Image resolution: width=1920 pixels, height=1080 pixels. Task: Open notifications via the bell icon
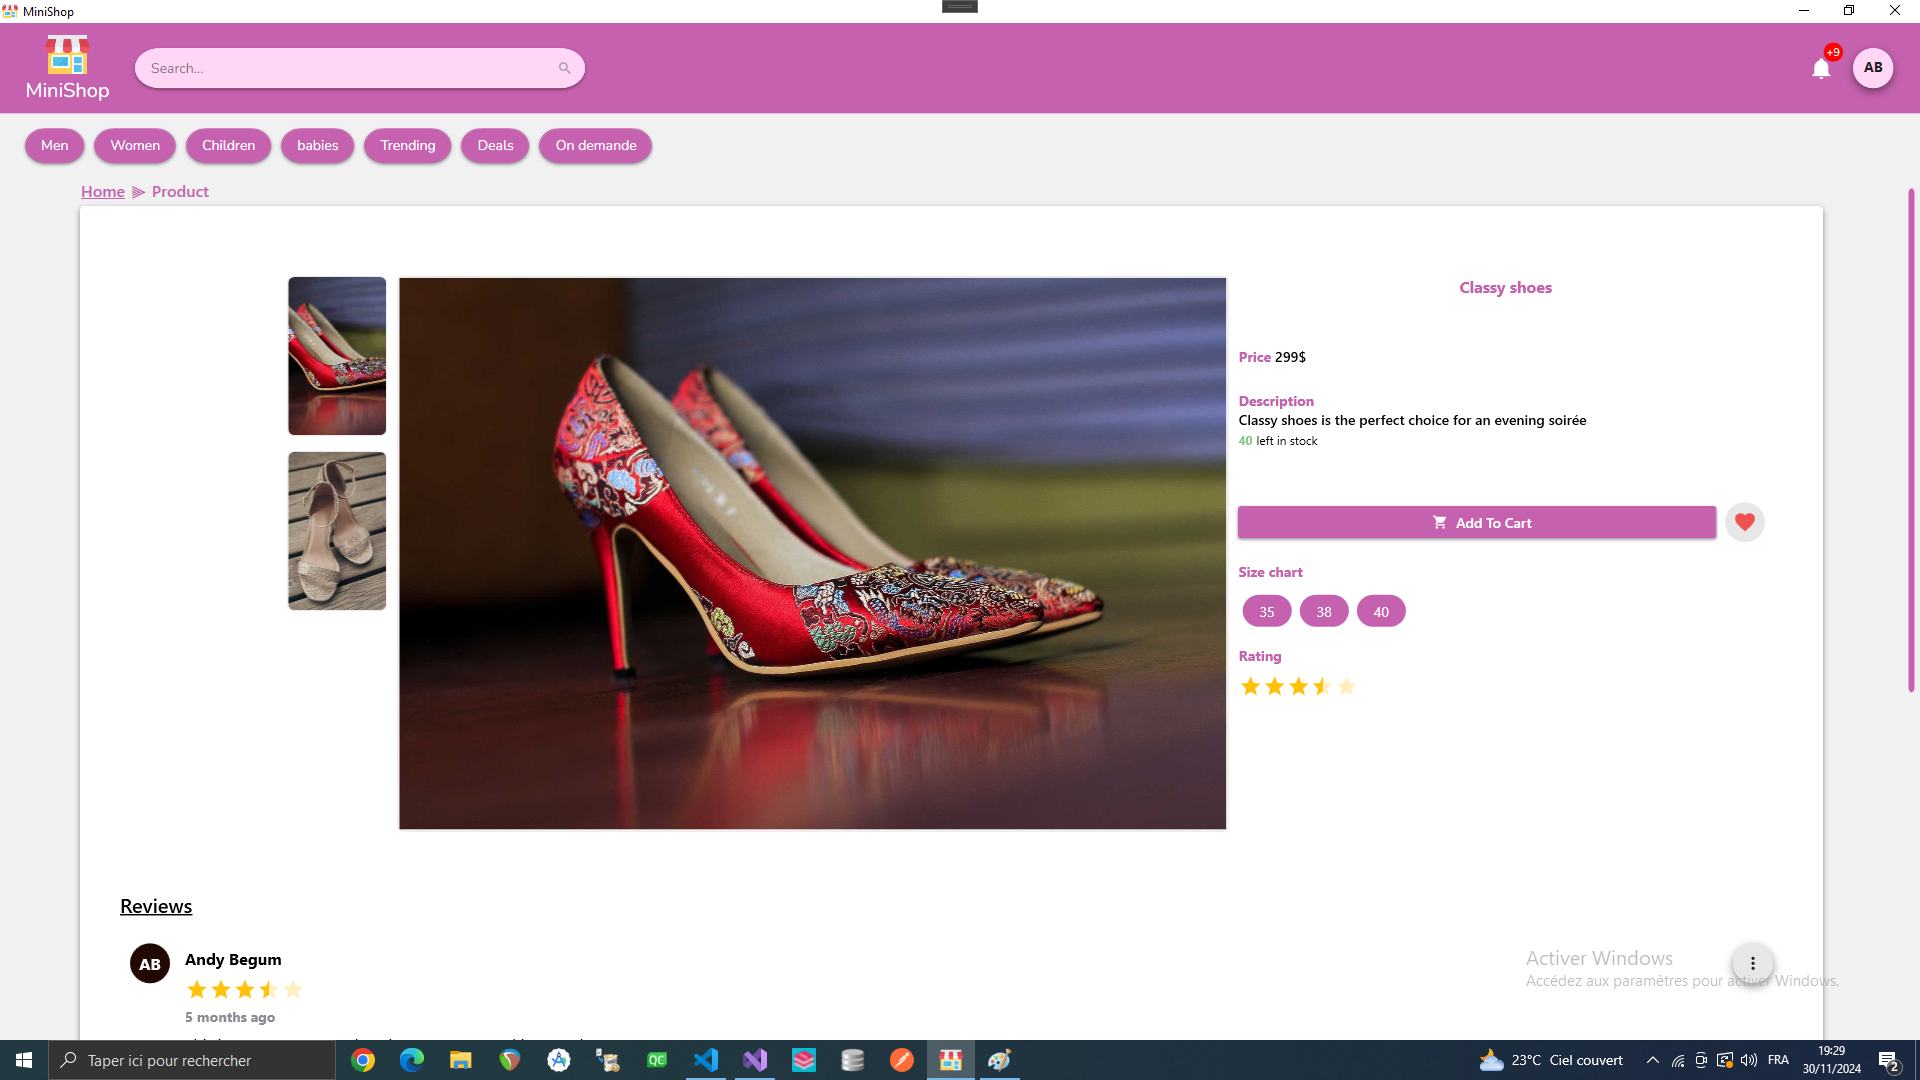1822,68
